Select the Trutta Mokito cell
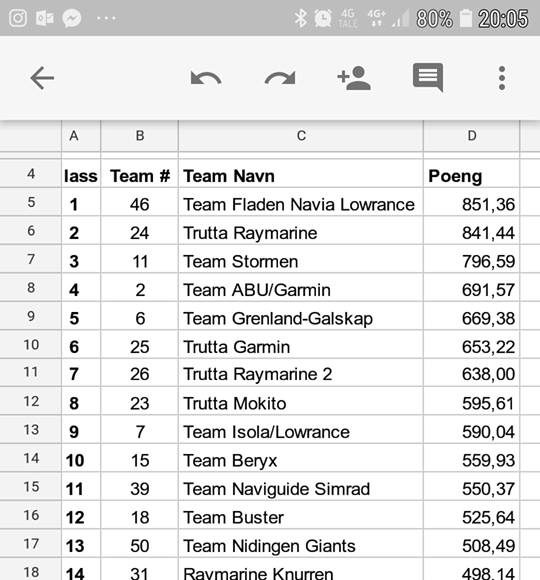The width and height of the screenshot is (540, 580). [301, 403]
